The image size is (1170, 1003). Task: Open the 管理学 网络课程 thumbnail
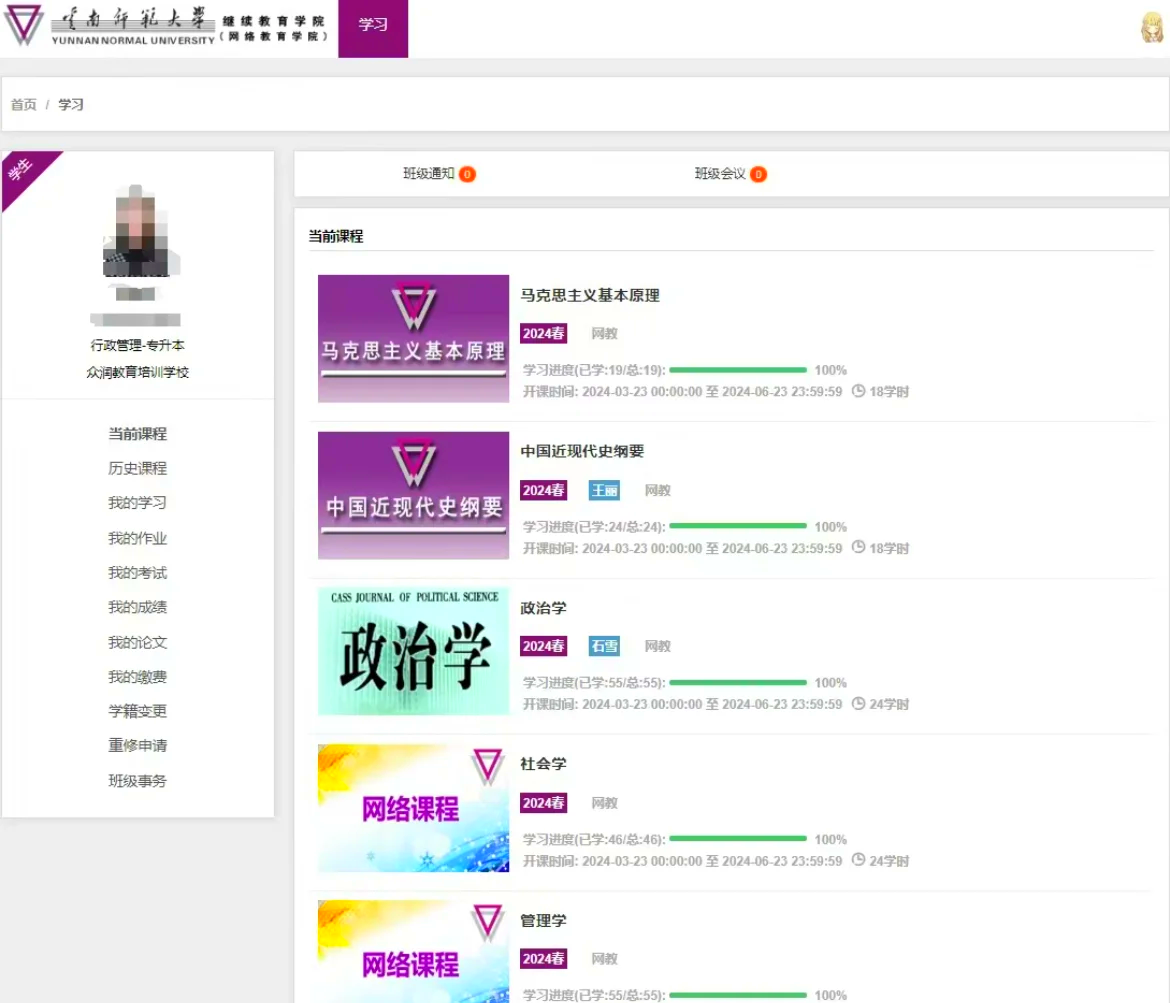pyautogui.click(x=413, y=952)
